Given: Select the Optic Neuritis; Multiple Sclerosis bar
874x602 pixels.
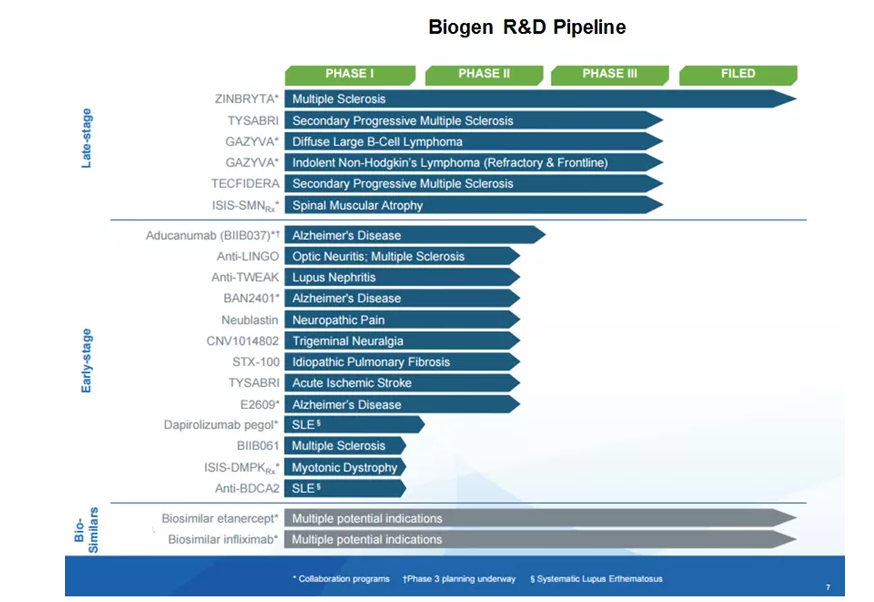Looking at the screenshot, I should pyautogui.click(x=402, y=257).
